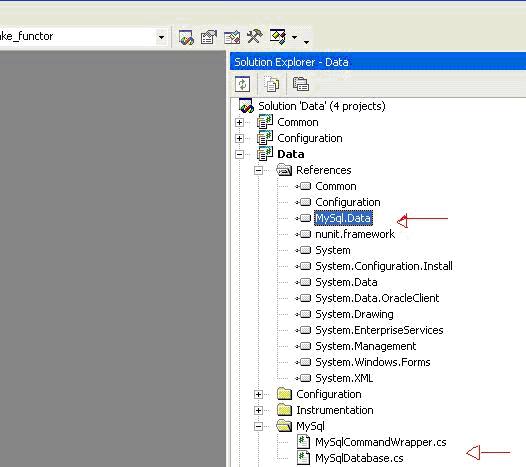Expand the Configuration project node

pyautogui.click(x=239, y=138)
